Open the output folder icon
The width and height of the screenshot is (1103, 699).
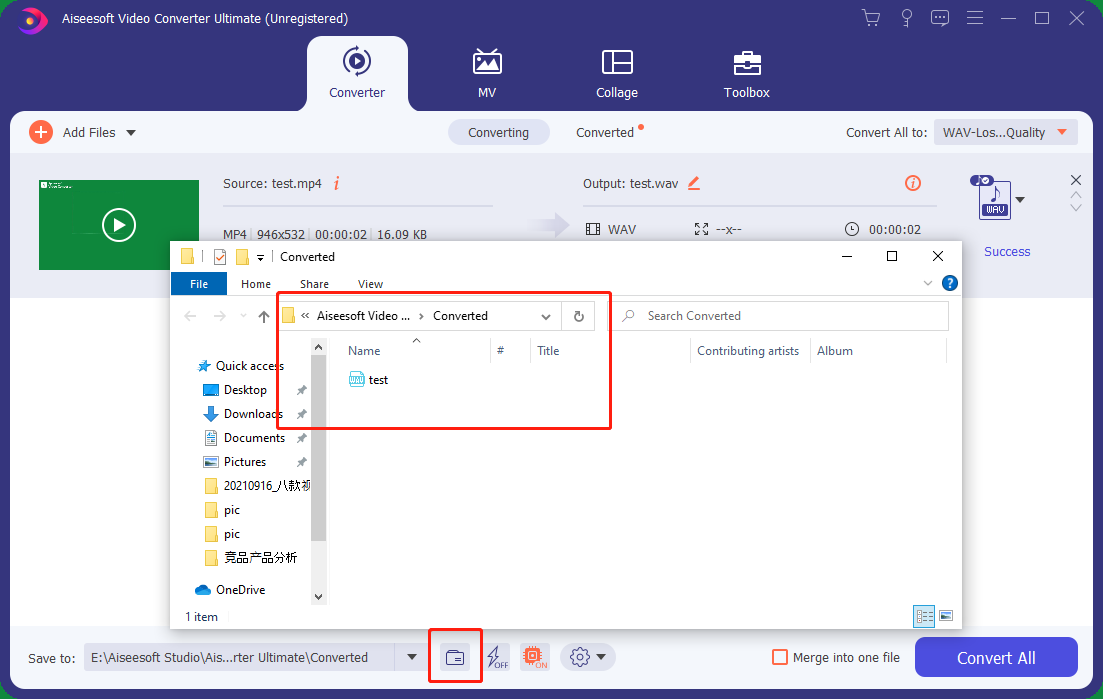455,658
